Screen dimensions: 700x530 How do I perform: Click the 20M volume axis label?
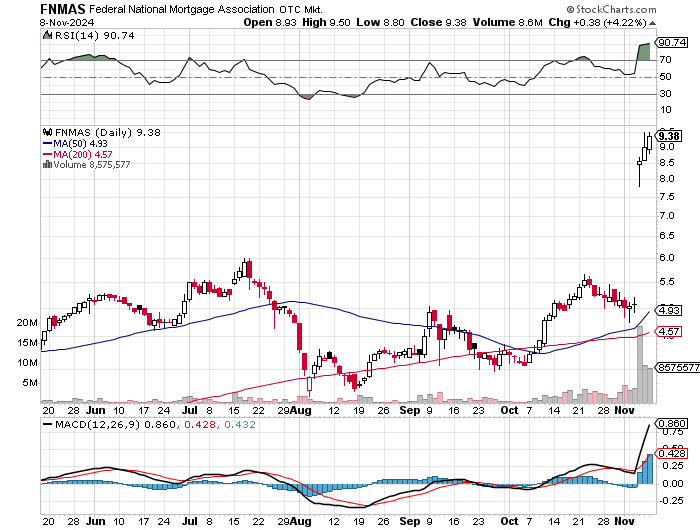(x=27, y=322)
